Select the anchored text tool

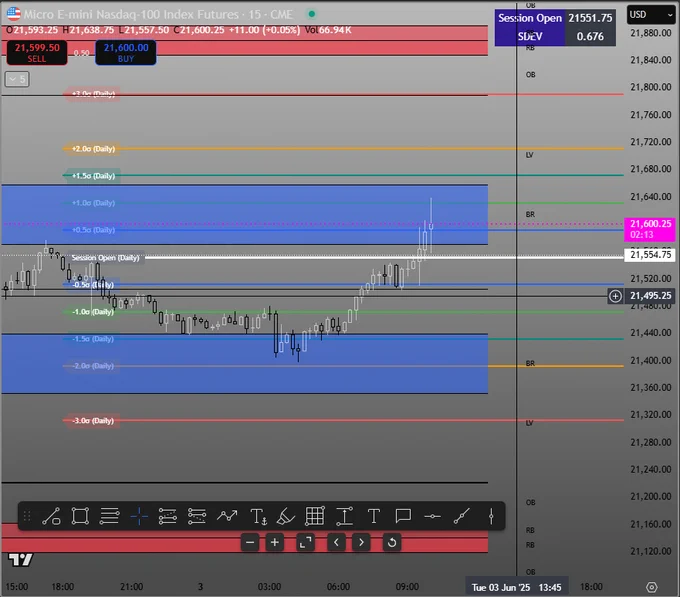258,516
